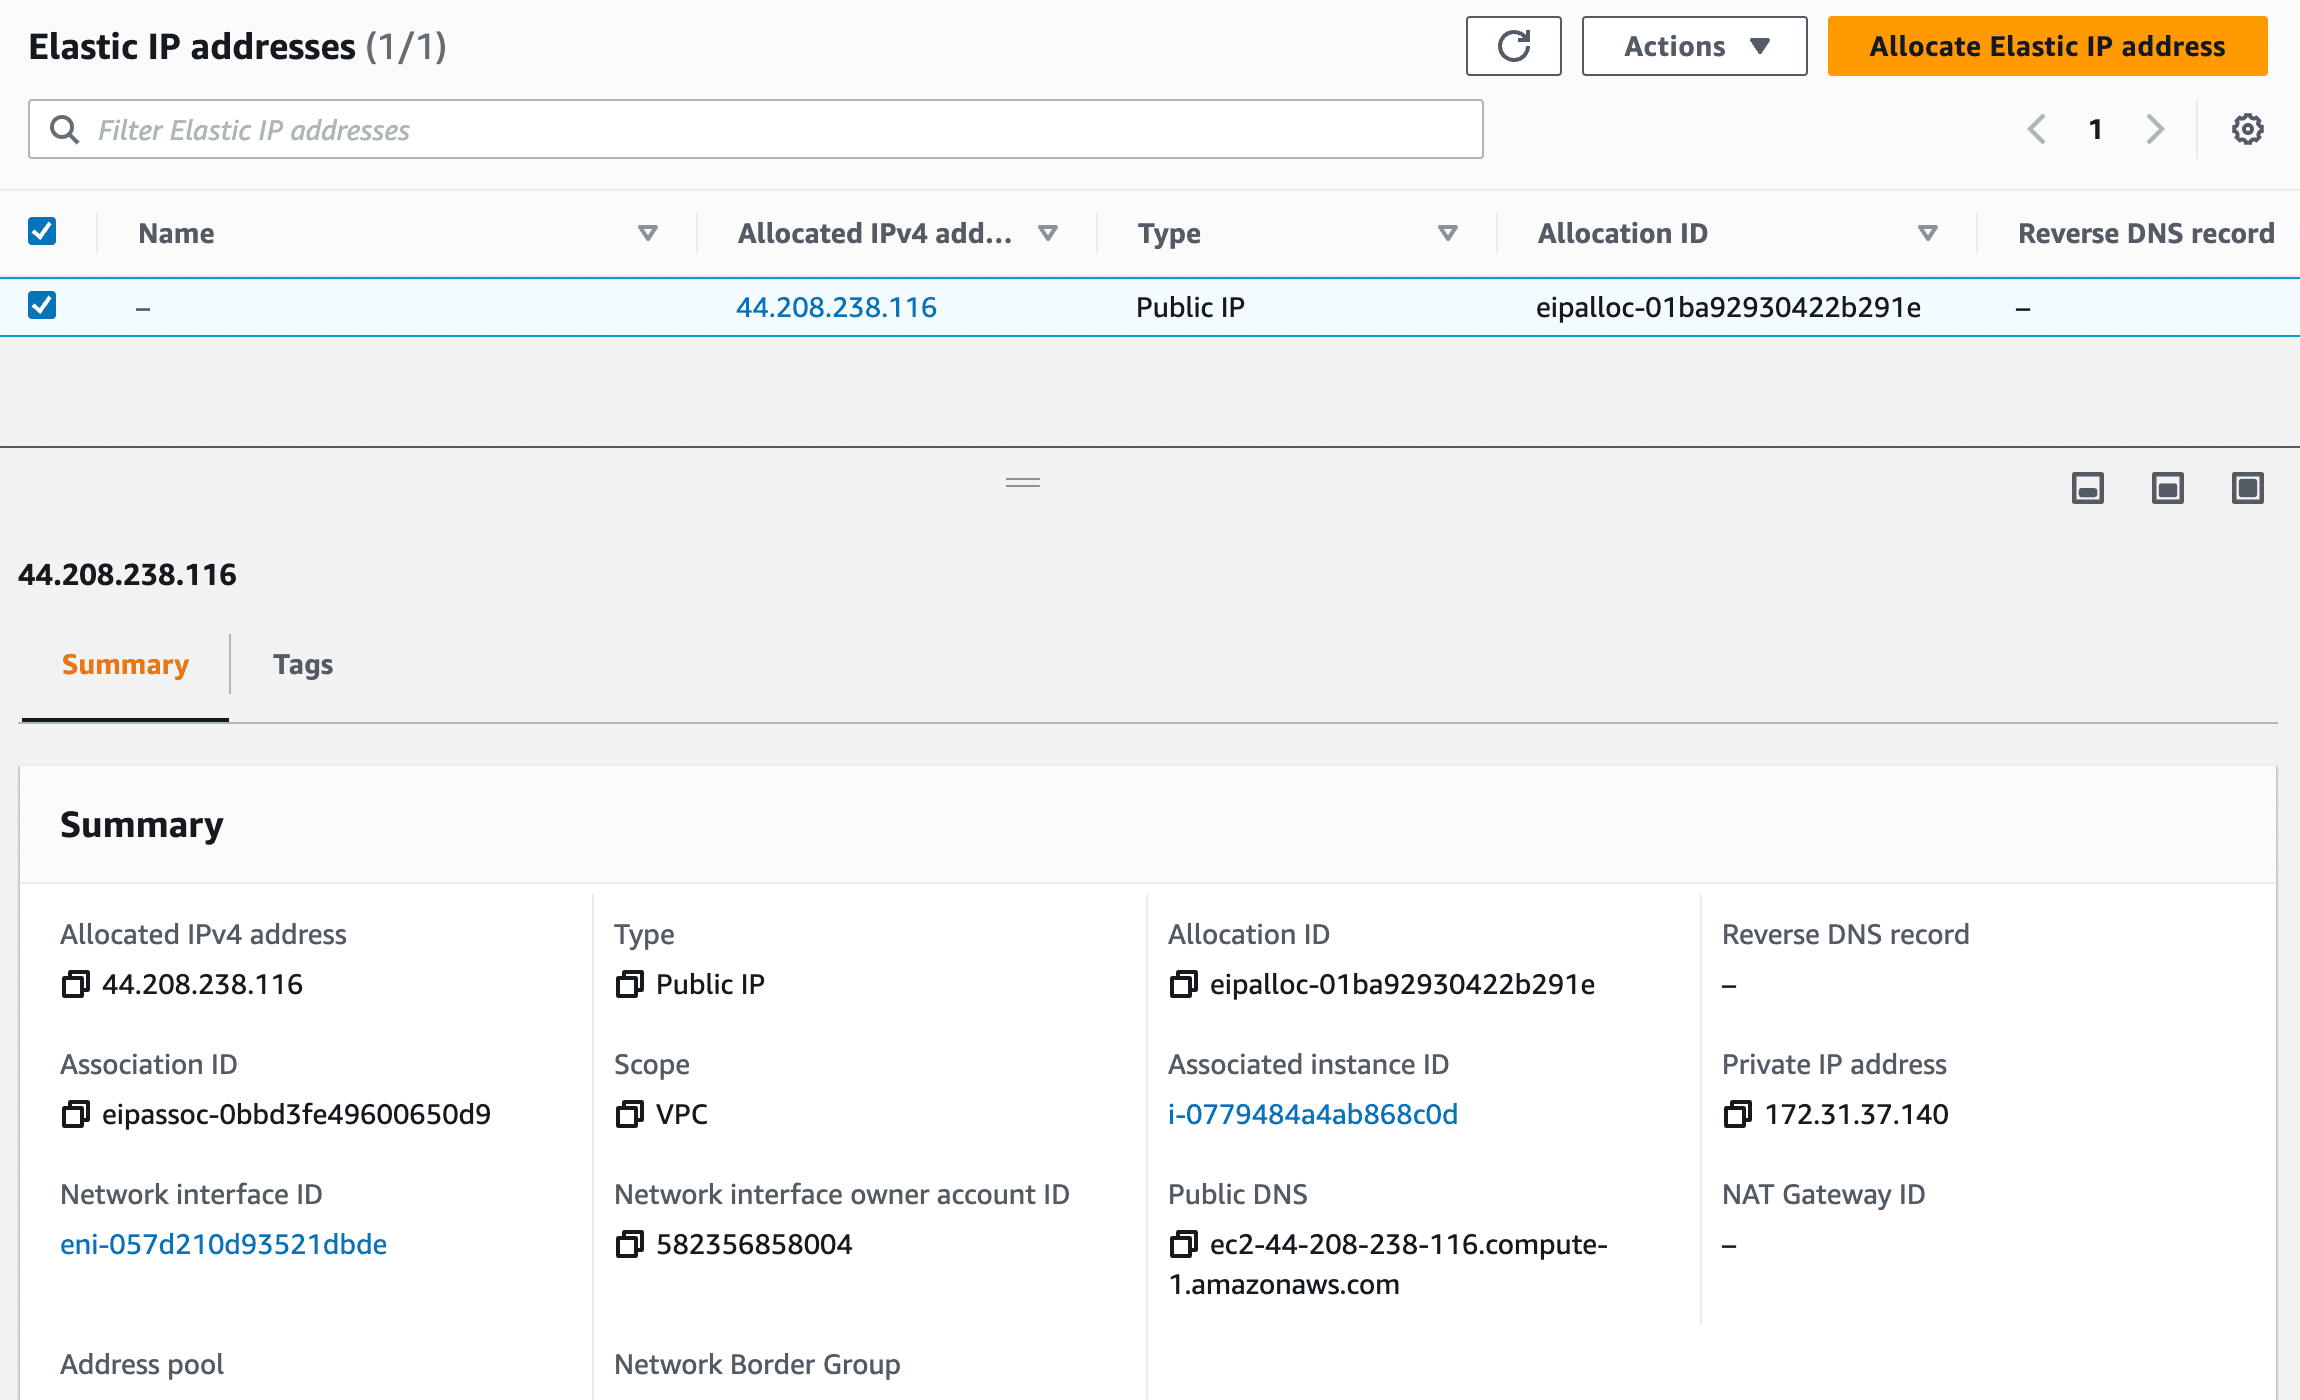
Task: Toggle the select-all checkbox in header
Action: point(42,232)
